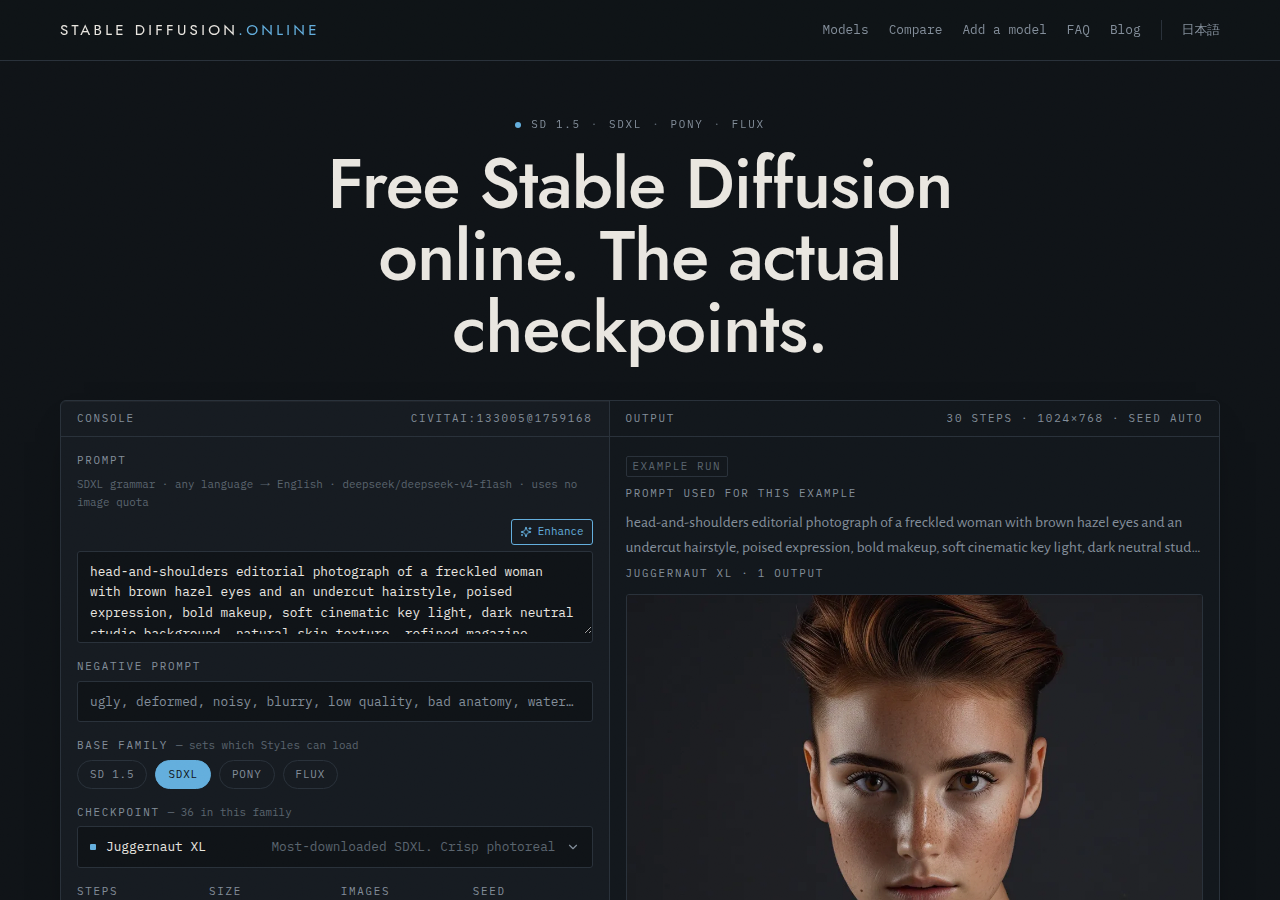Select the PONY base family
The image size is (1280, 900).
click(247, 774)
